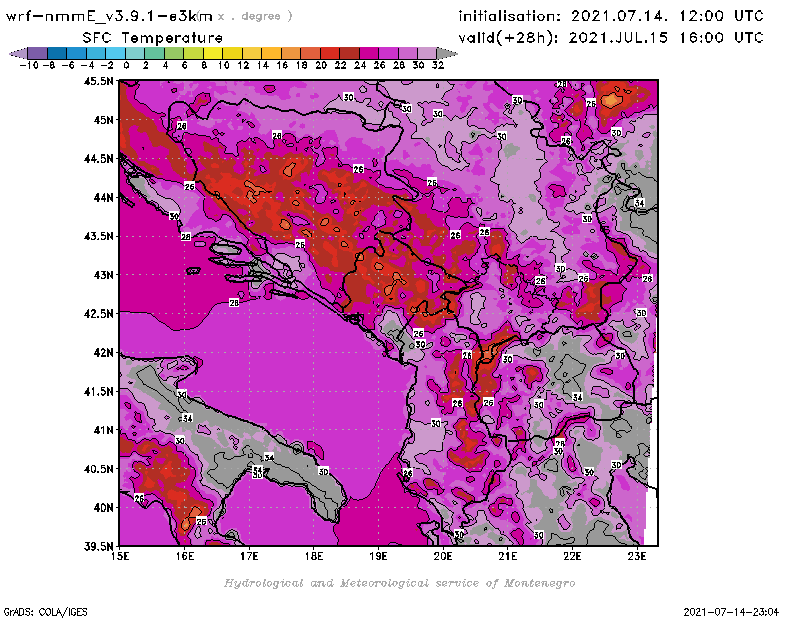Click the 'x . degree )' unit text
This screenshot has width=800, height=618.
[255, 16]
